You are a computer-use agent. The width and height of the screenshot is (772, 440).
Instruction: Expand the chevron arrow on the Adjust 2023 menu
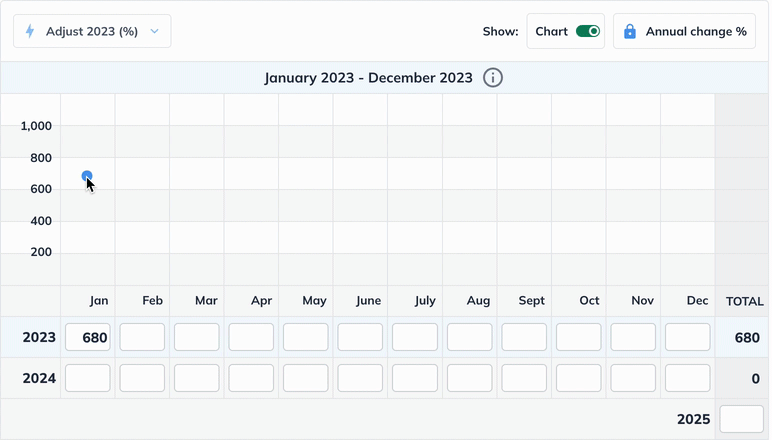[155, 31]
